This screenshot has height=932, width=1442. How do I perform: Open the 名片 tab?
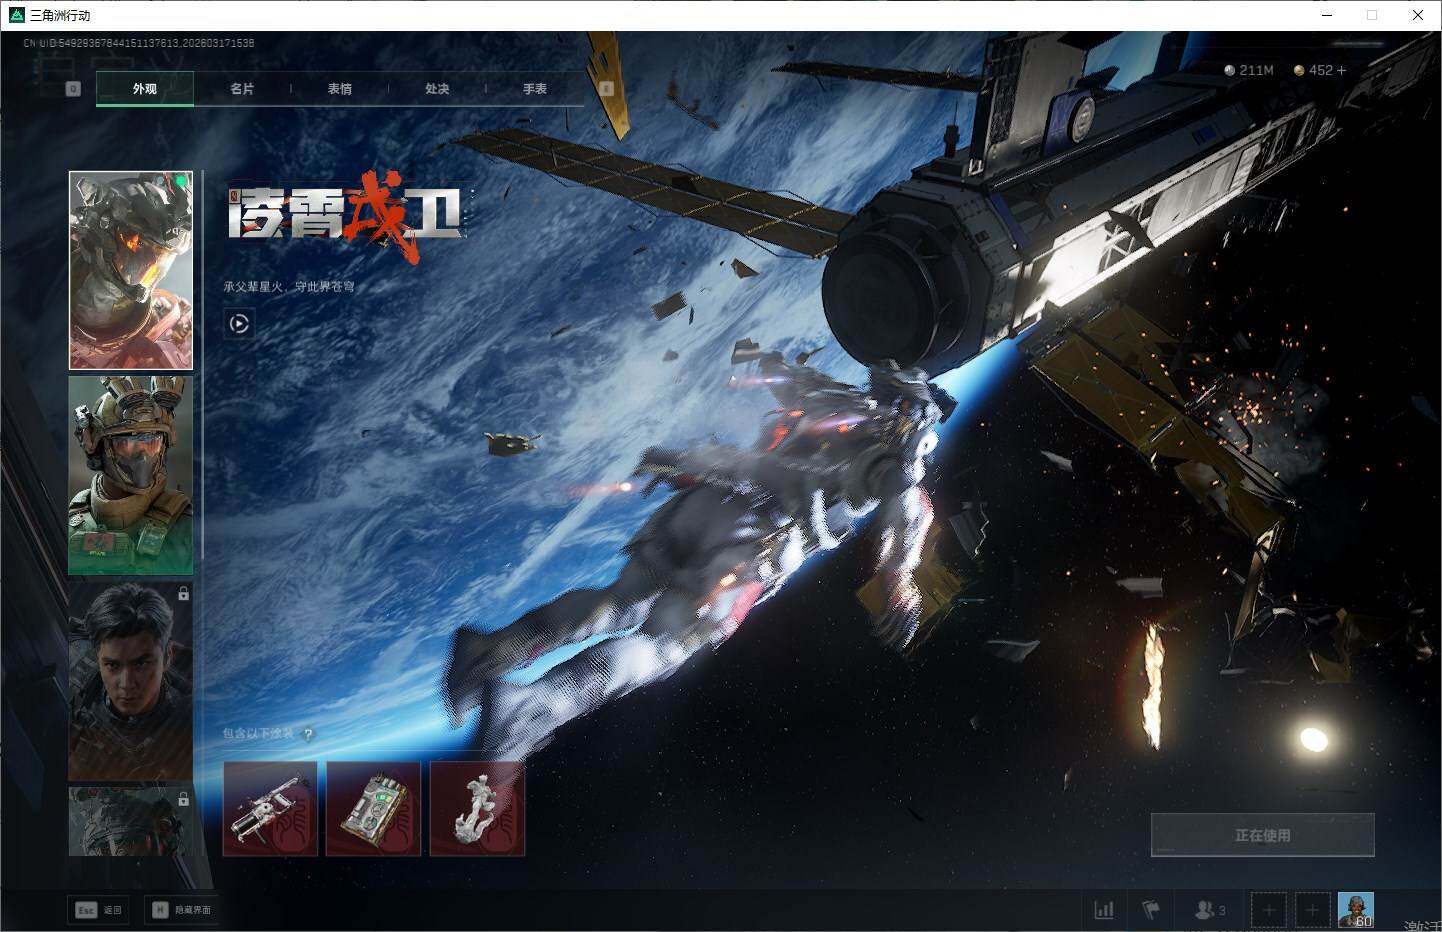242,89
